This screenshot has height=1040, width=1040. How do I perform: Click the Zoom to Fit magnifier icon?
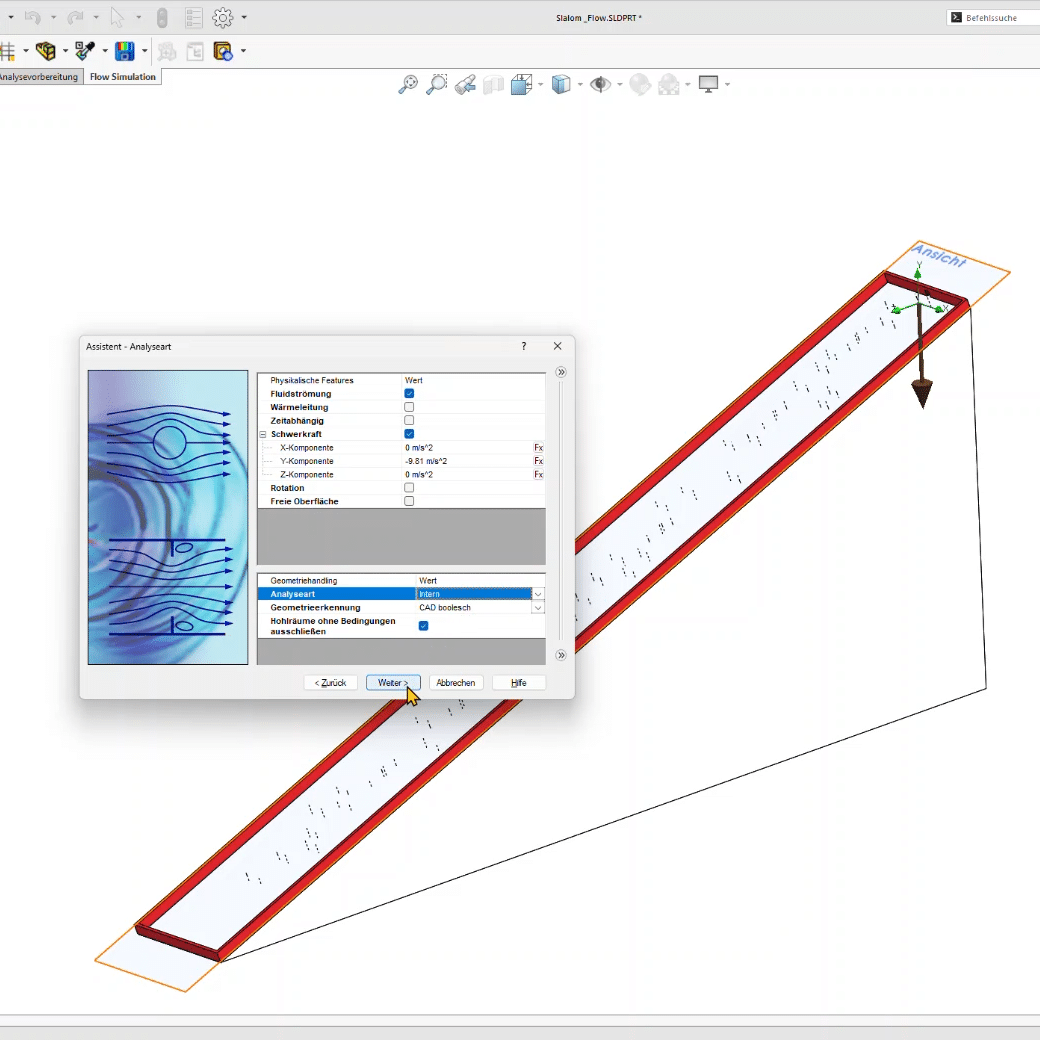pos(408,85)
